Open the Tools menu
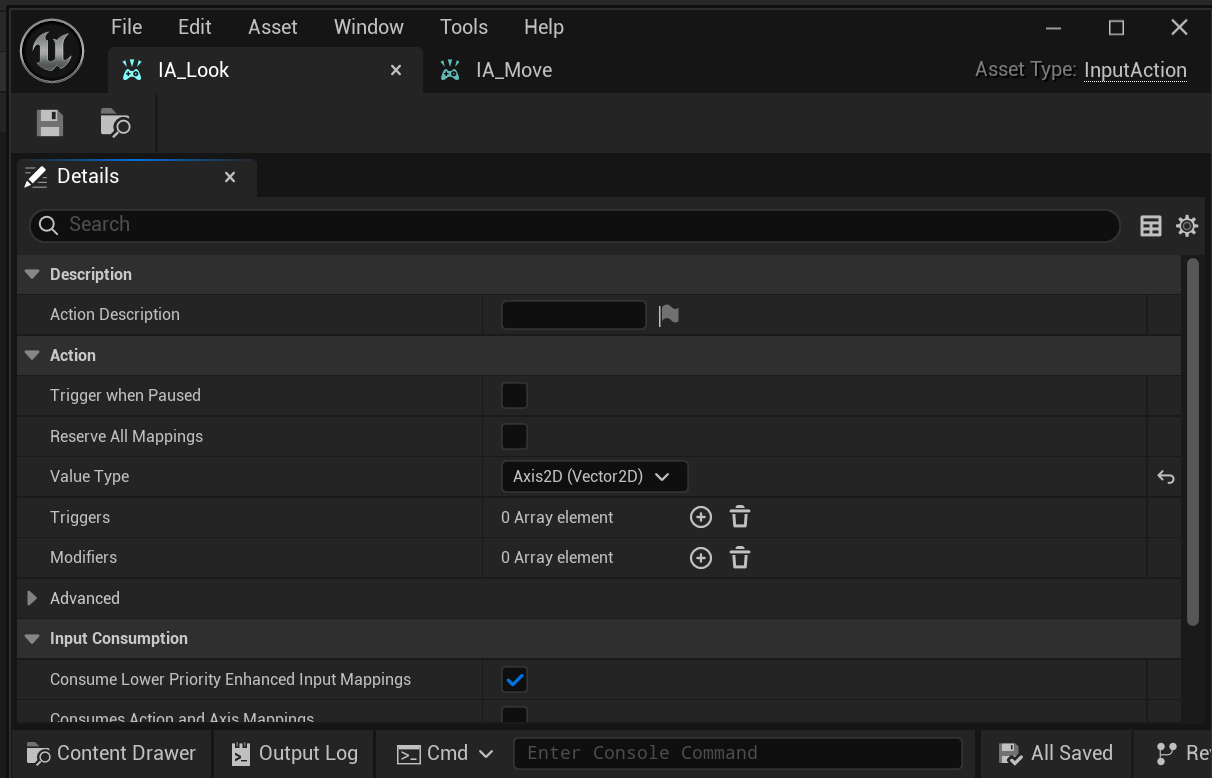 (464, 27)
